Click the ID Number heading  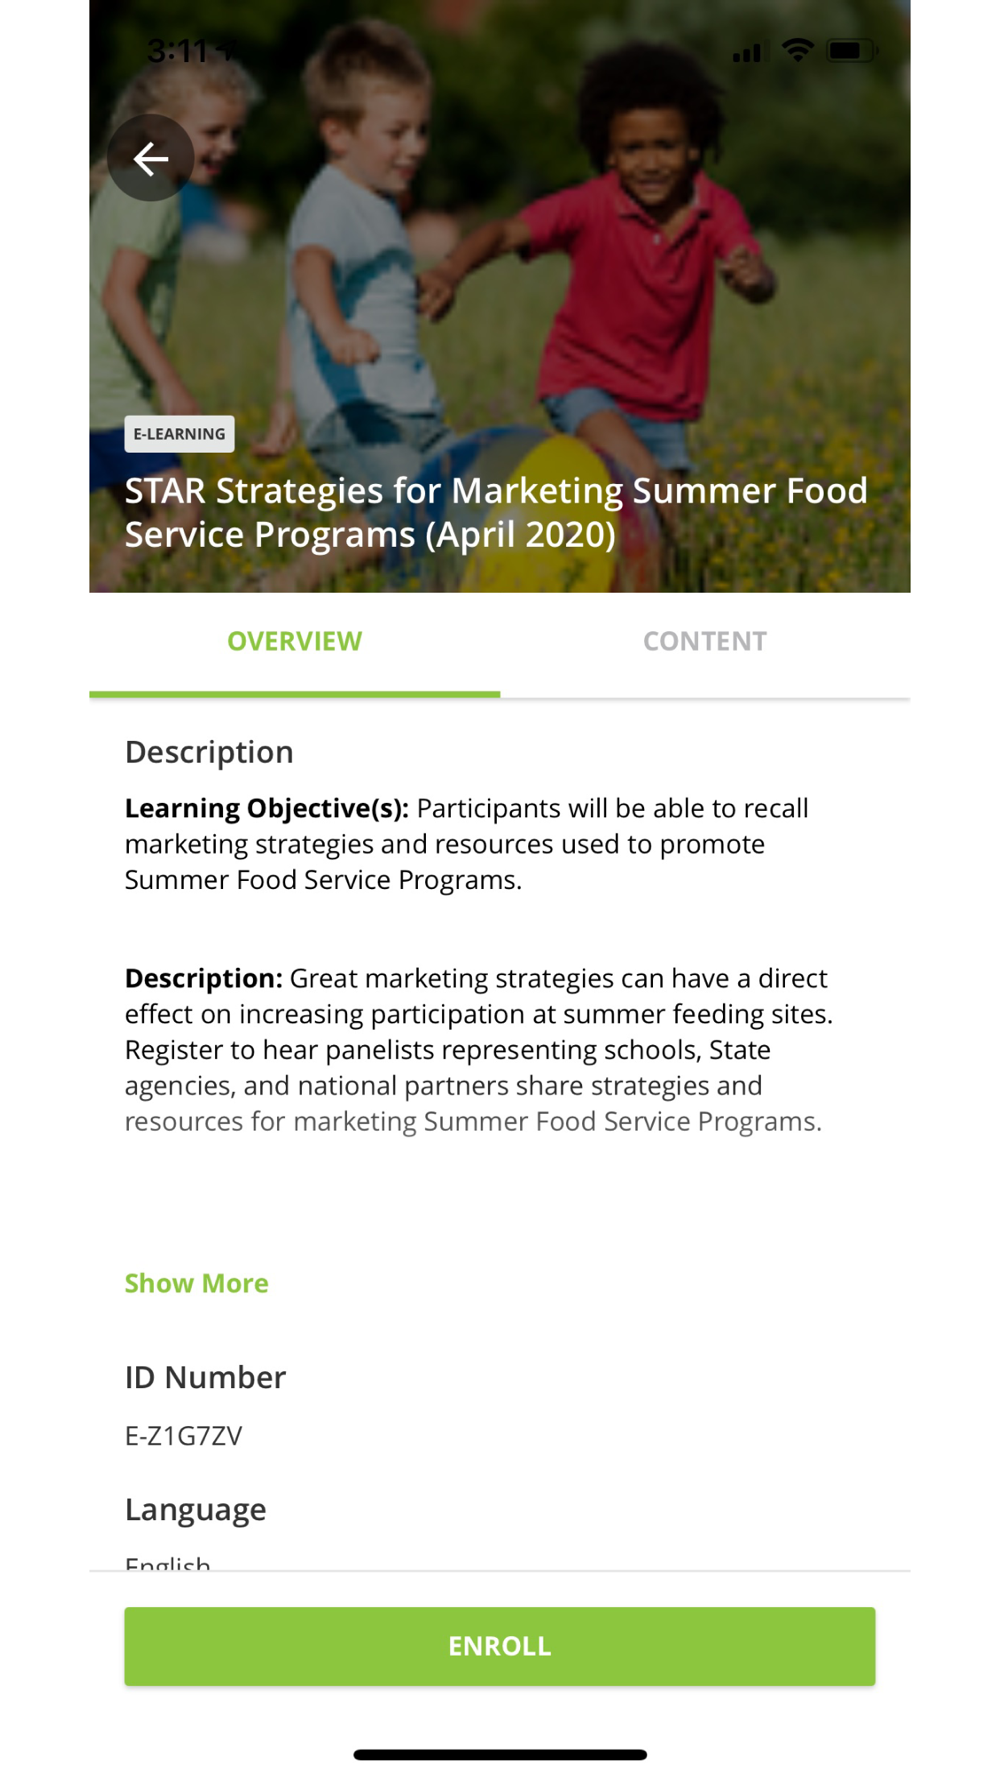tap(205, 1377)
